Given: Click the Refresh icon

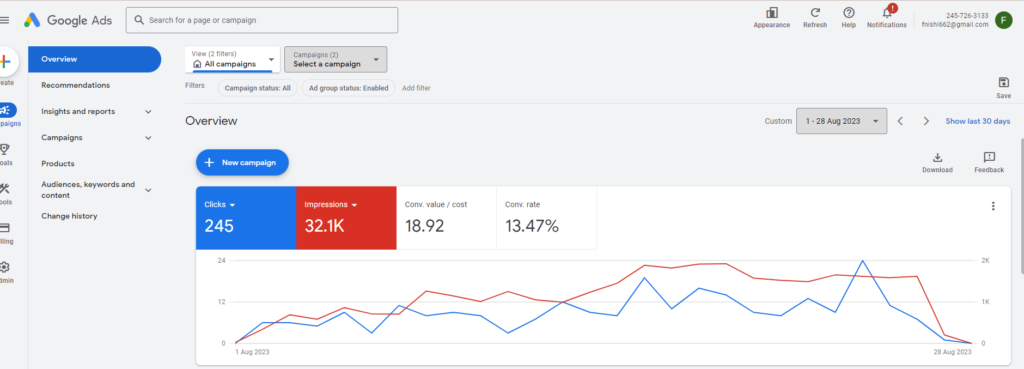Looking at the screenshot, I should [815, 12].
